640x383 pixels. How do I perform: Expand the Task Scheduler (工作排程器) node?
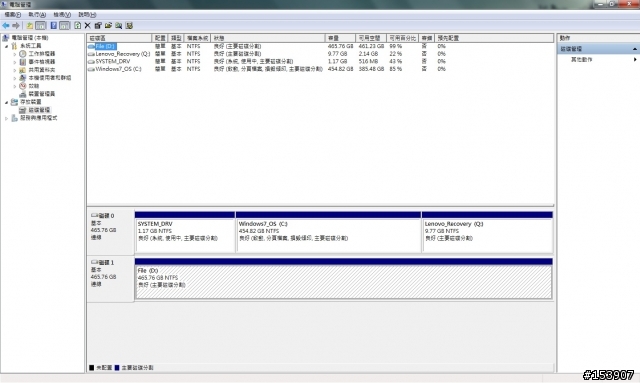pos(15,54)
